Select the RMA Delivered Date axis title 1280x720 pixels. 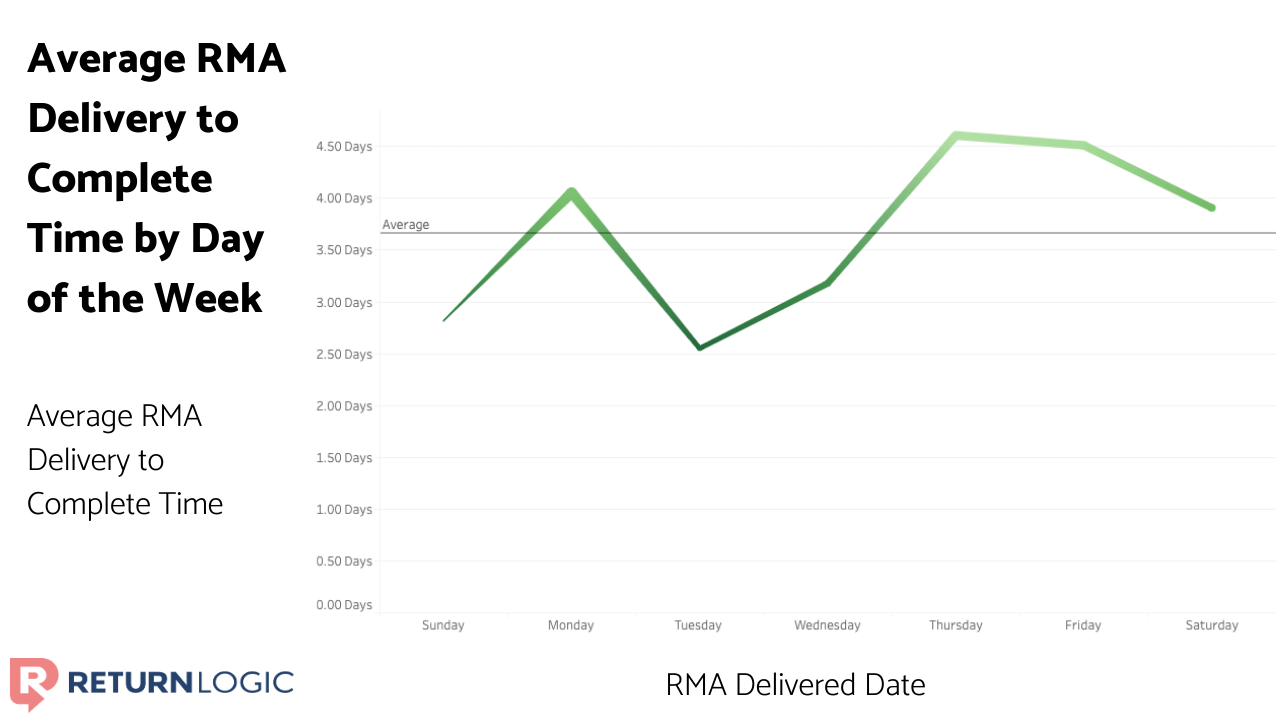point(795,685)
